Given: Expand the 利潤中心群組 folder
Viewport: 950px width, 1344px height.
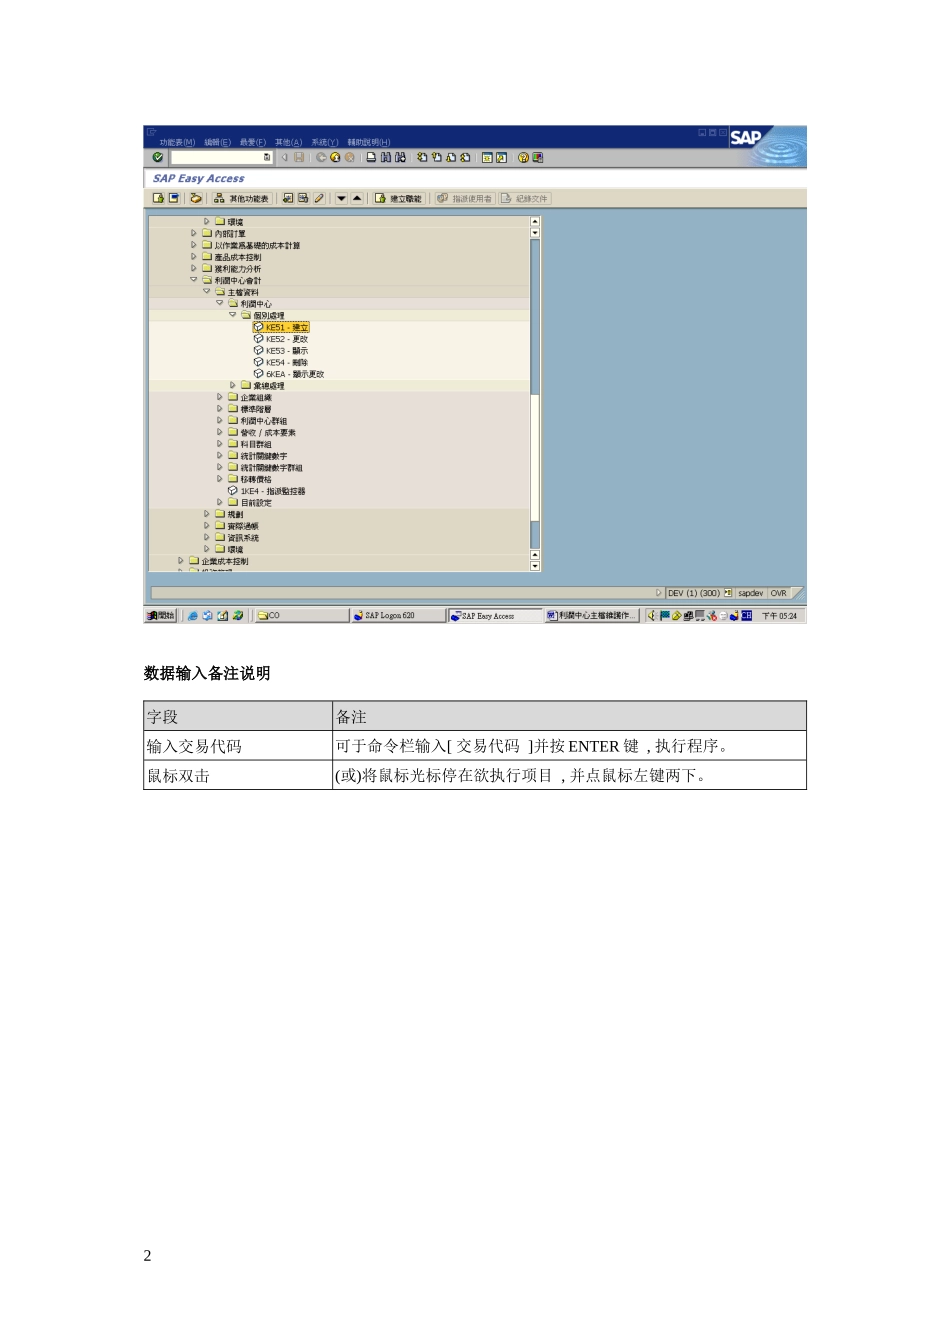Looking at the screenshot, I should pyautogui.click(x=220, y=421).
